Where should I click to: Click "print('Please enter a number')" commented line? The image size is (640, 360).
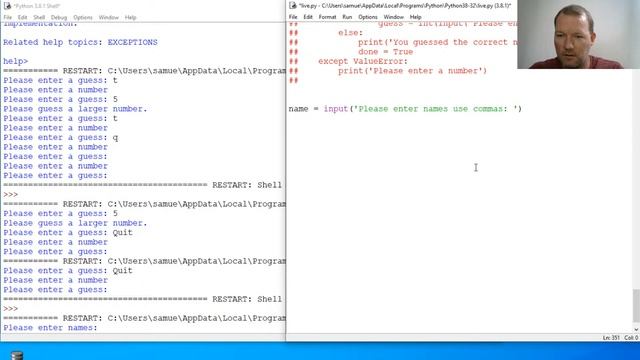[x=412, y=71]
